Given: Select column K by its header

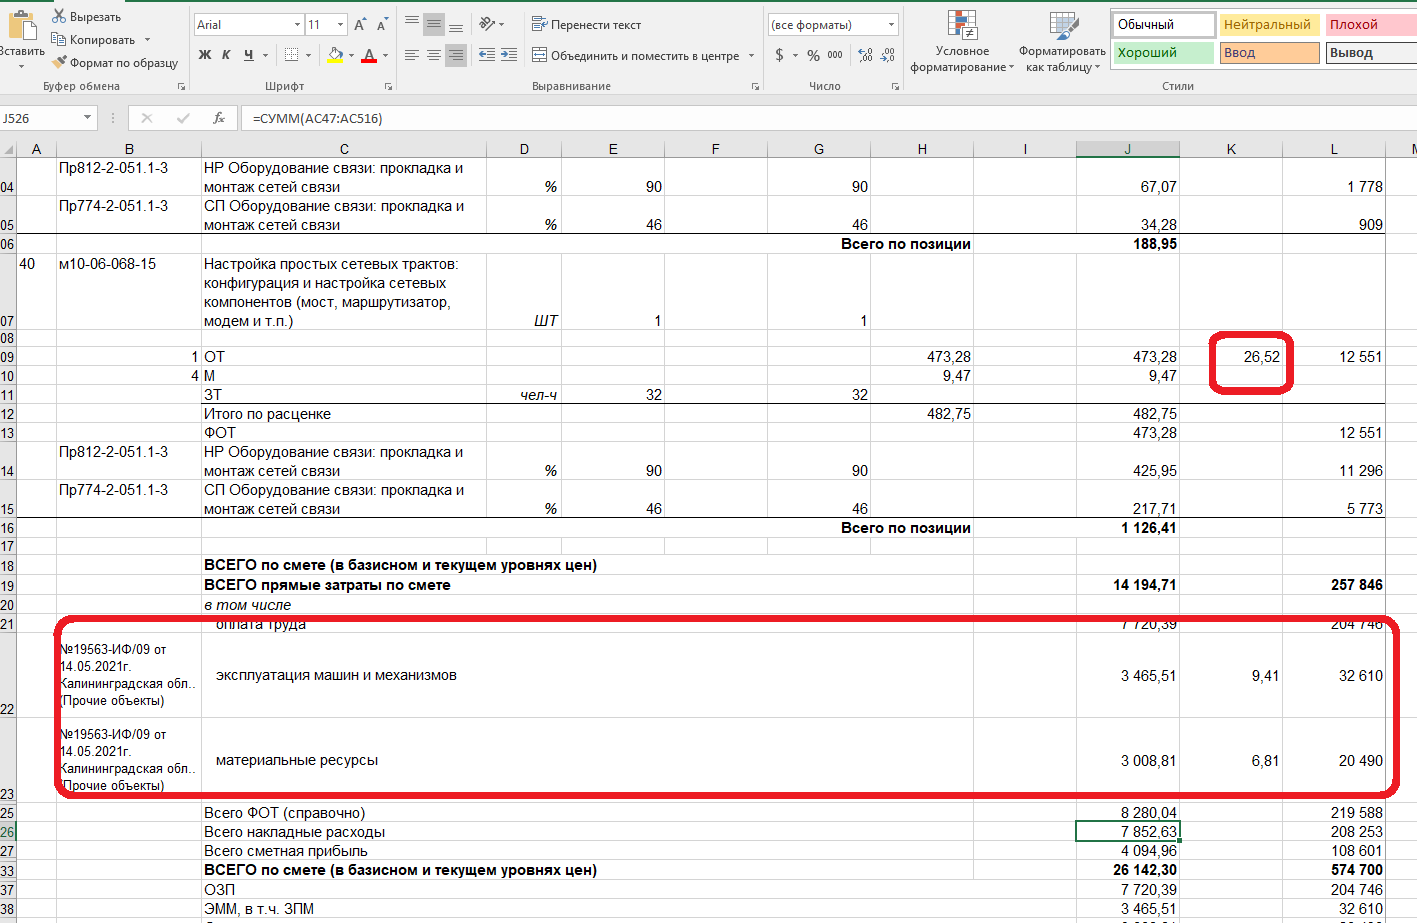Looking at the screenshot, I should point(1230,149).
